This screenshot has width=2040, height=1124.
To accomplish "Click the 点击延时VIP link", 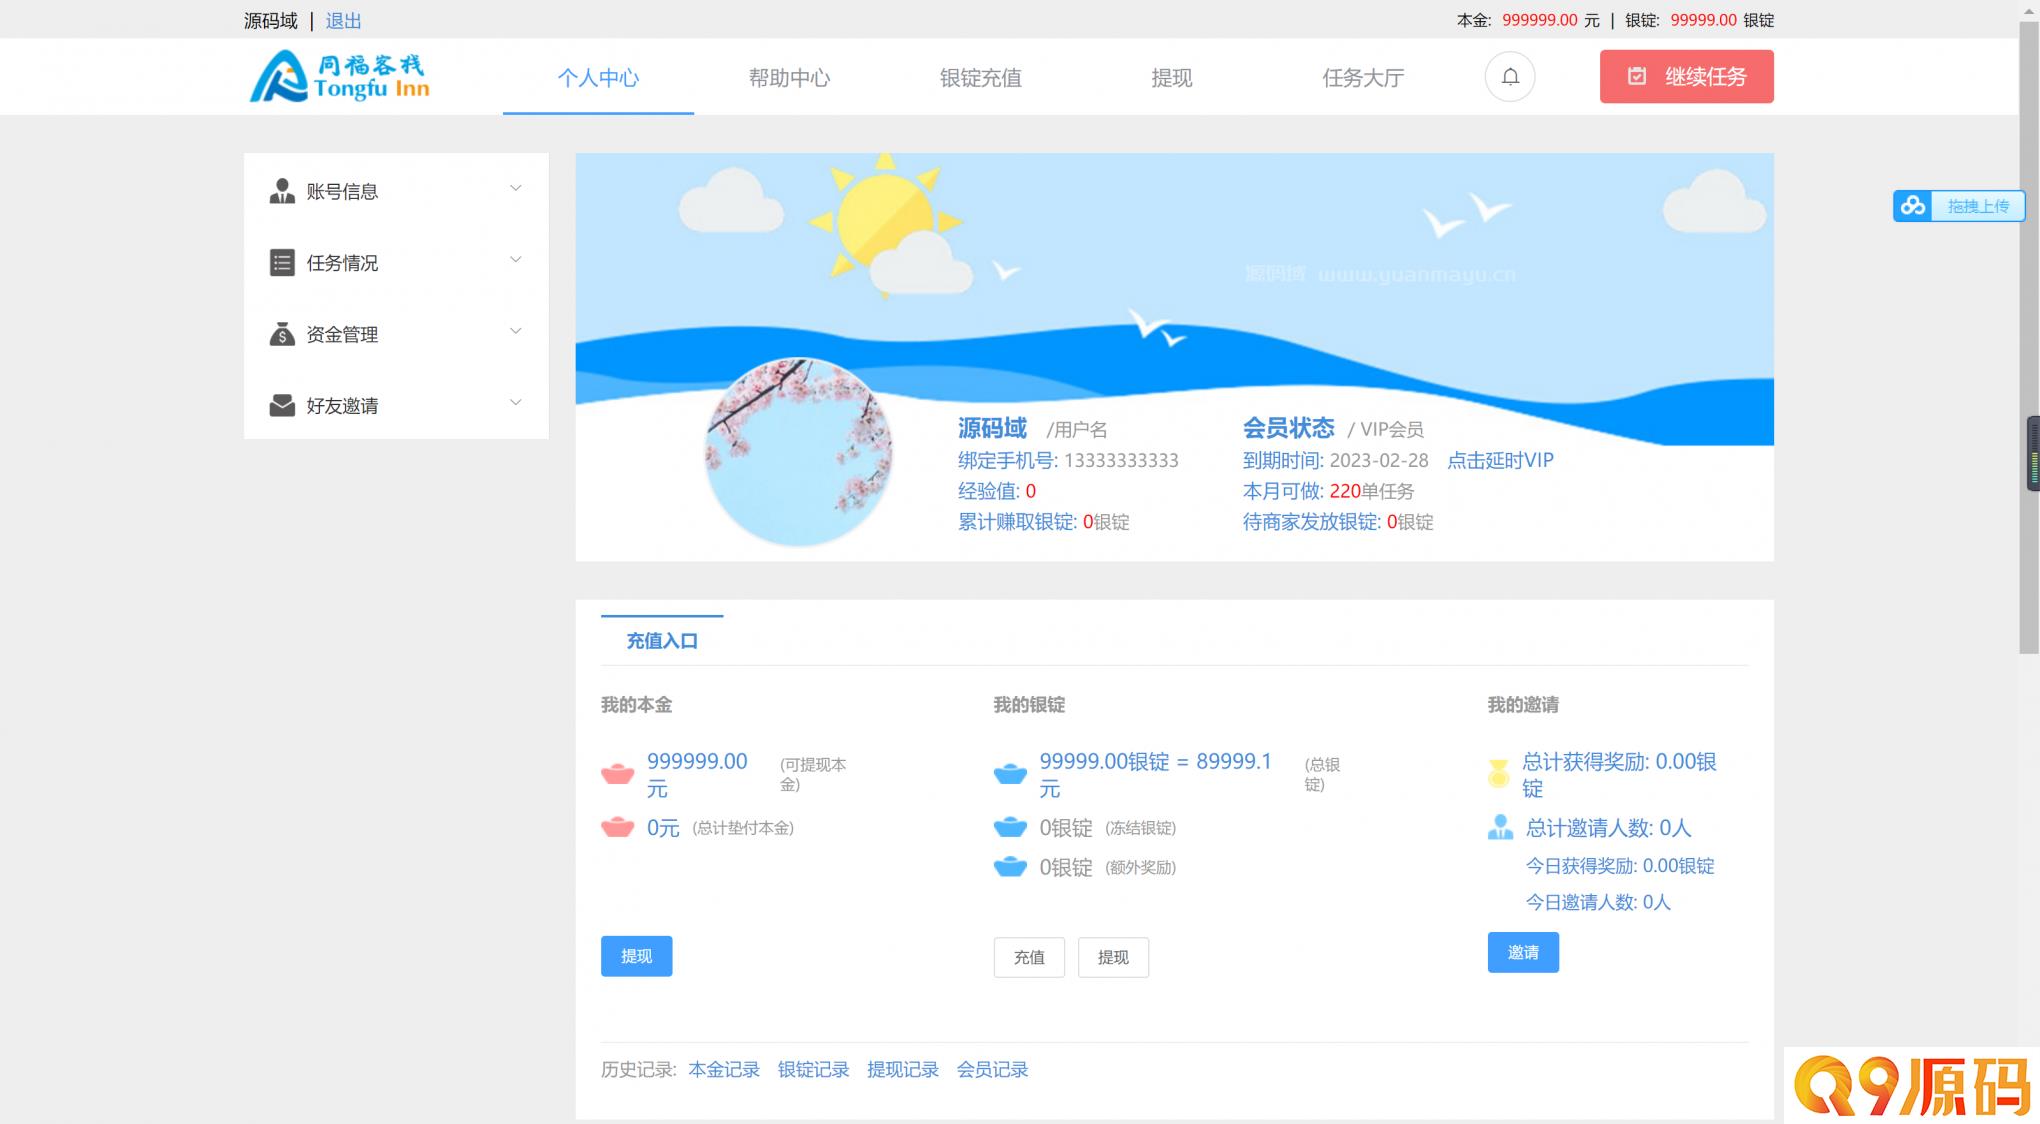I will point(1500,460).
